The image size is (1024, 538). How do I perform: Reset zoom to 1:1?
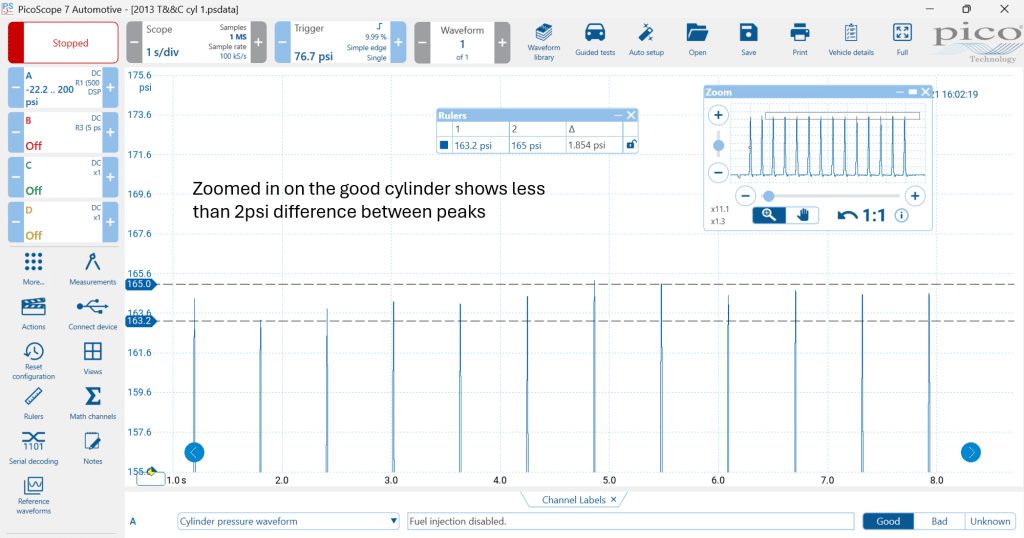coord(874,215)
